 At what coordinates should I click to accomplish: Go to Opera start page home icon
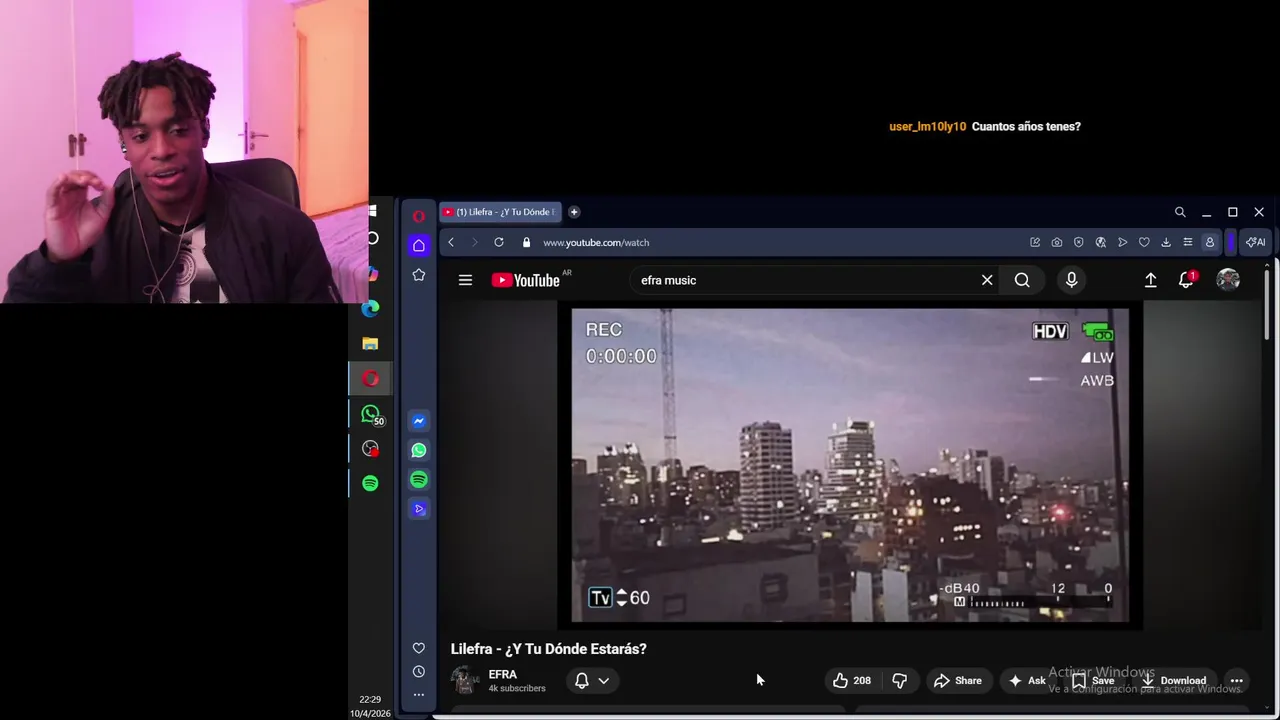pyautogui.click(x=419, y=245)
